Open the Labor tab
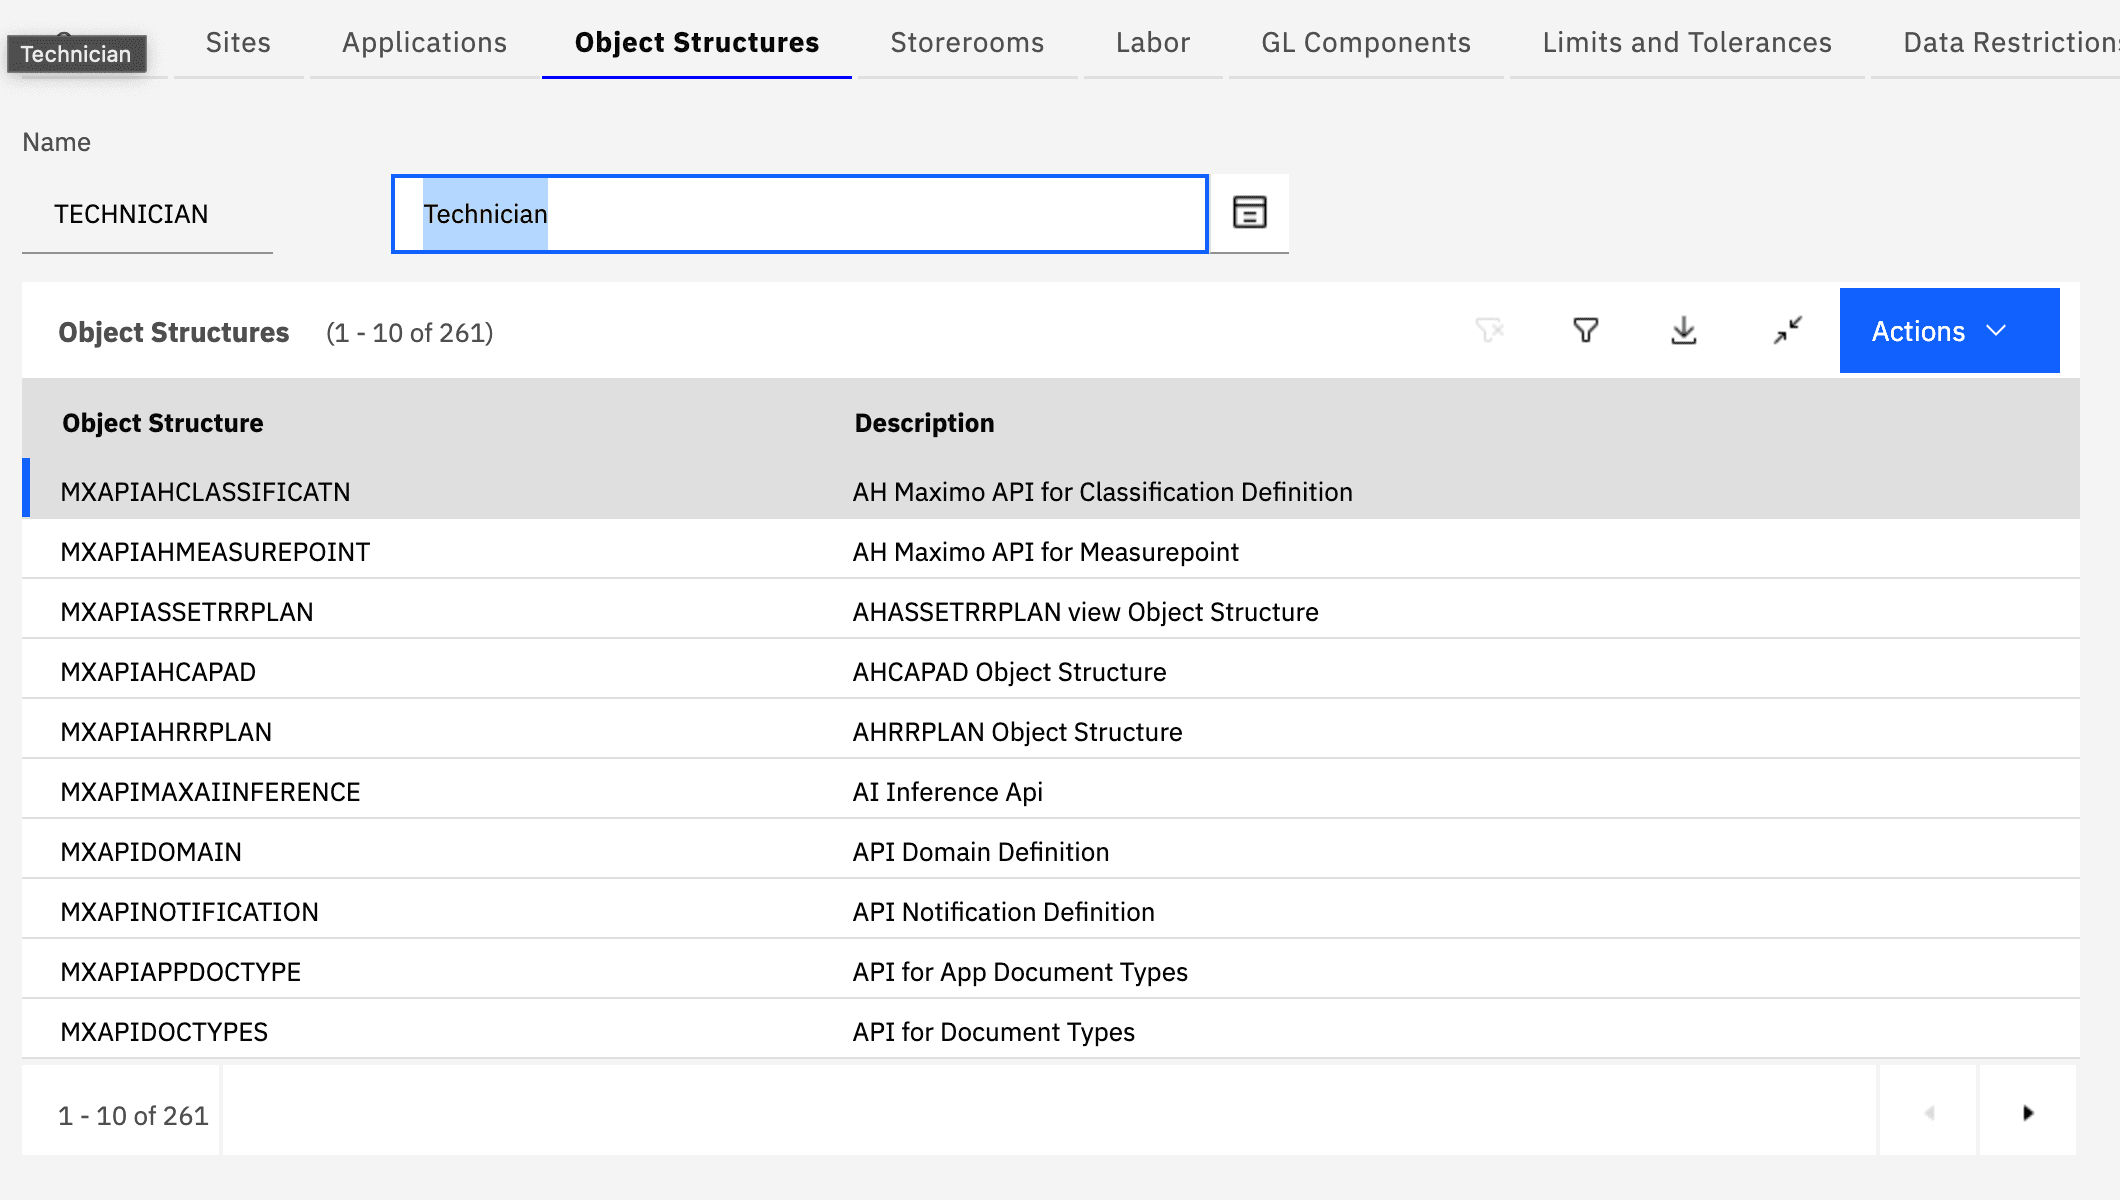The image size is (2120, 1200). coord(1153,42)
